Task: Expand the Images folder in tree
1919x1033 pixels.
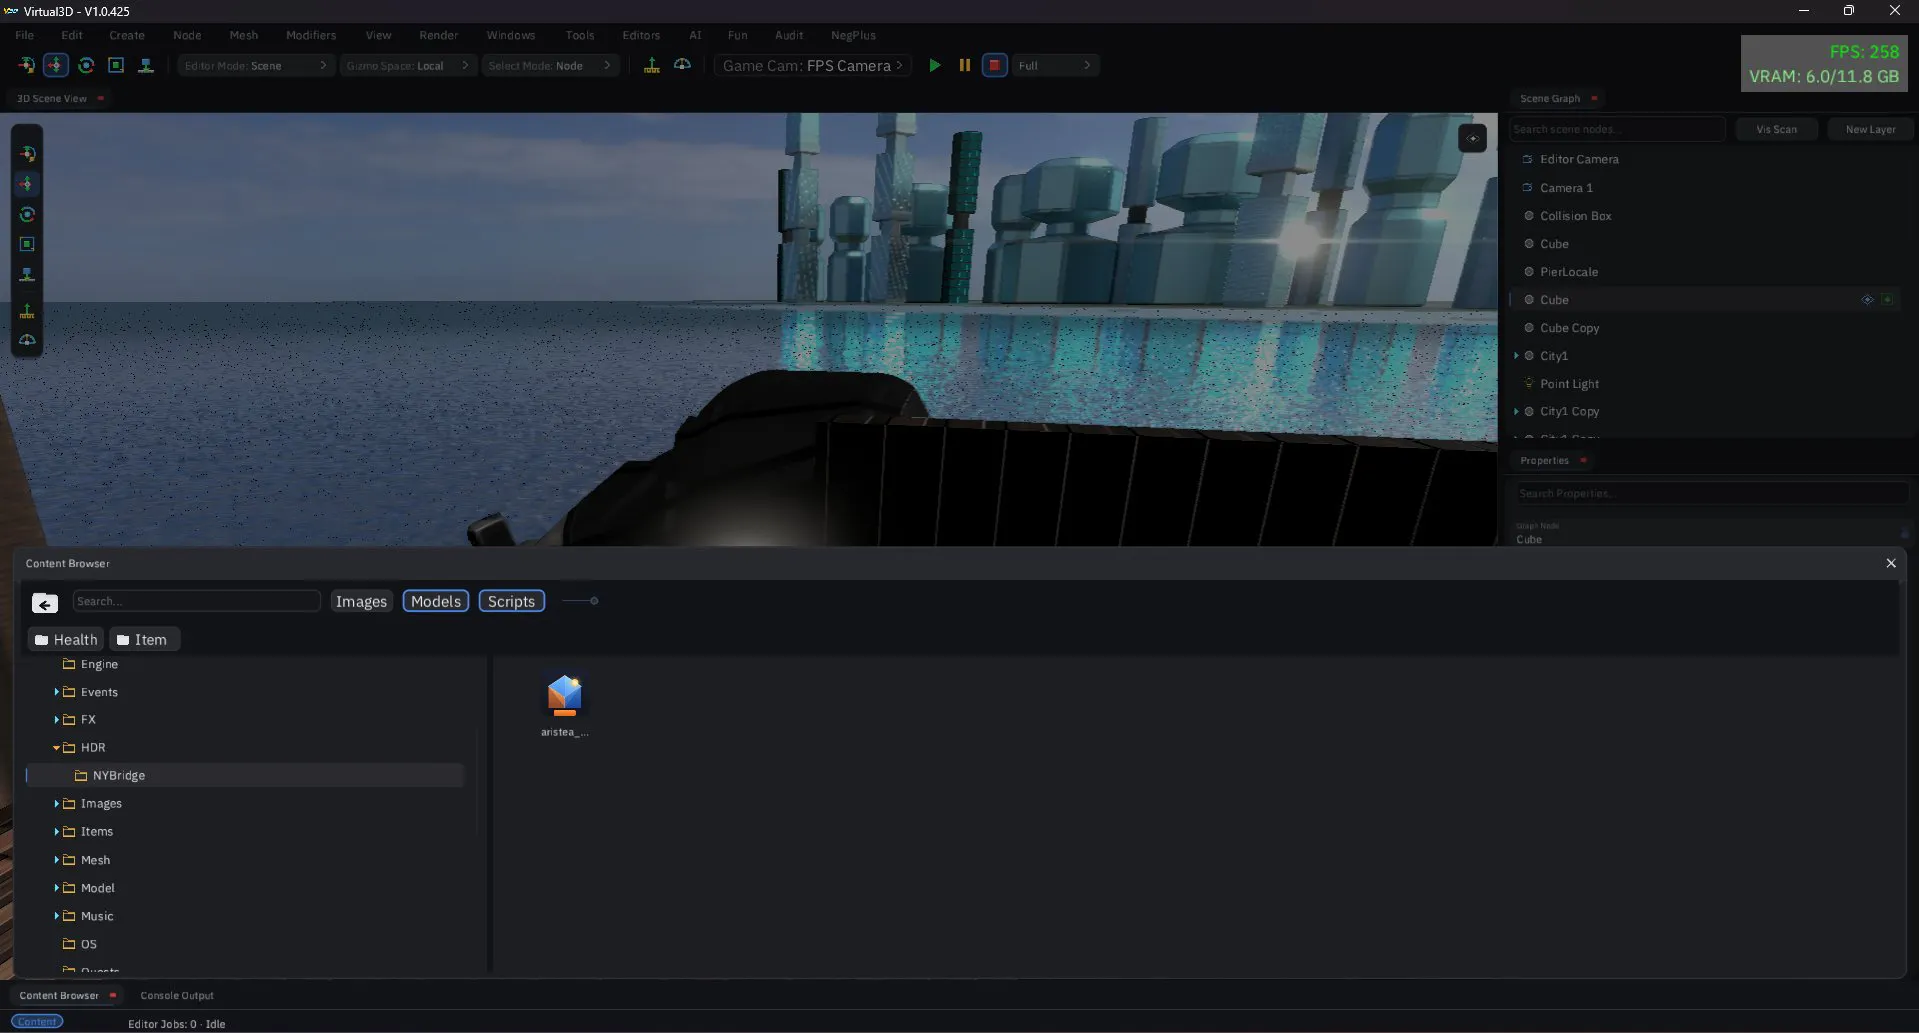Action: [56, 804]
